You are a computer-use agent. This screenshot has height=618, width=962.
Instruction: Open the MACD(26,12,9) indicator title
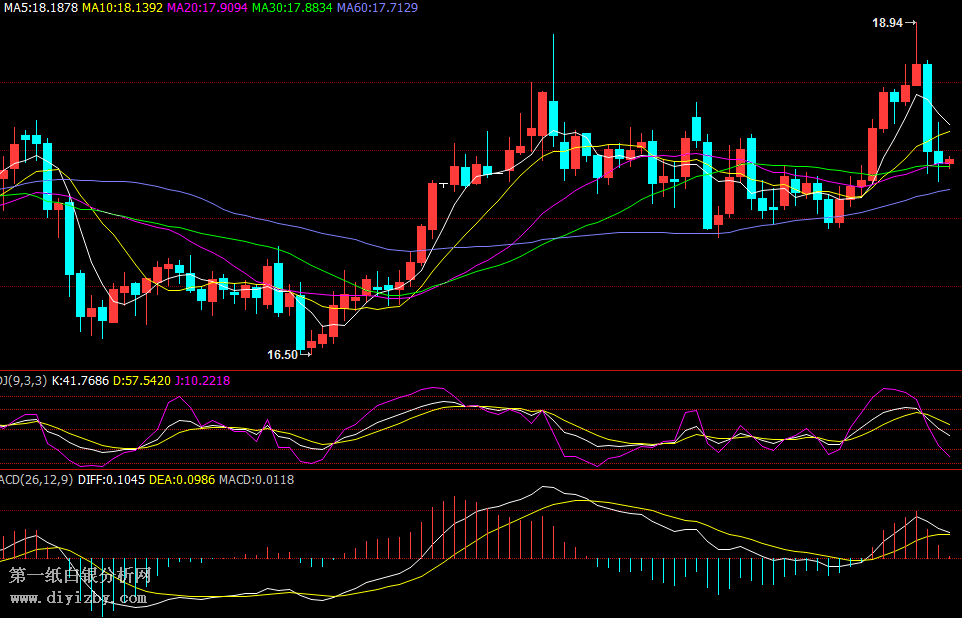click(x=35, y=480)
